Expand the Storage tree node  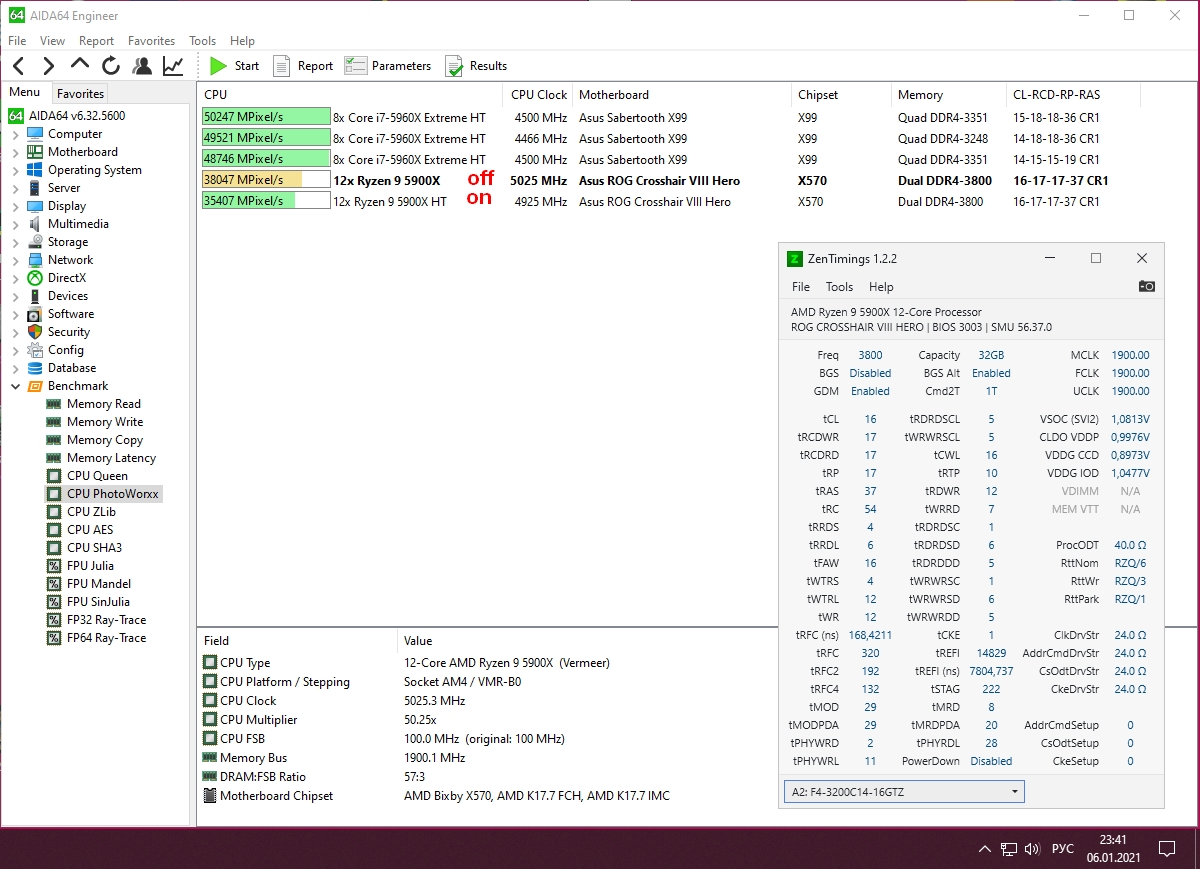tap(15, 242)
